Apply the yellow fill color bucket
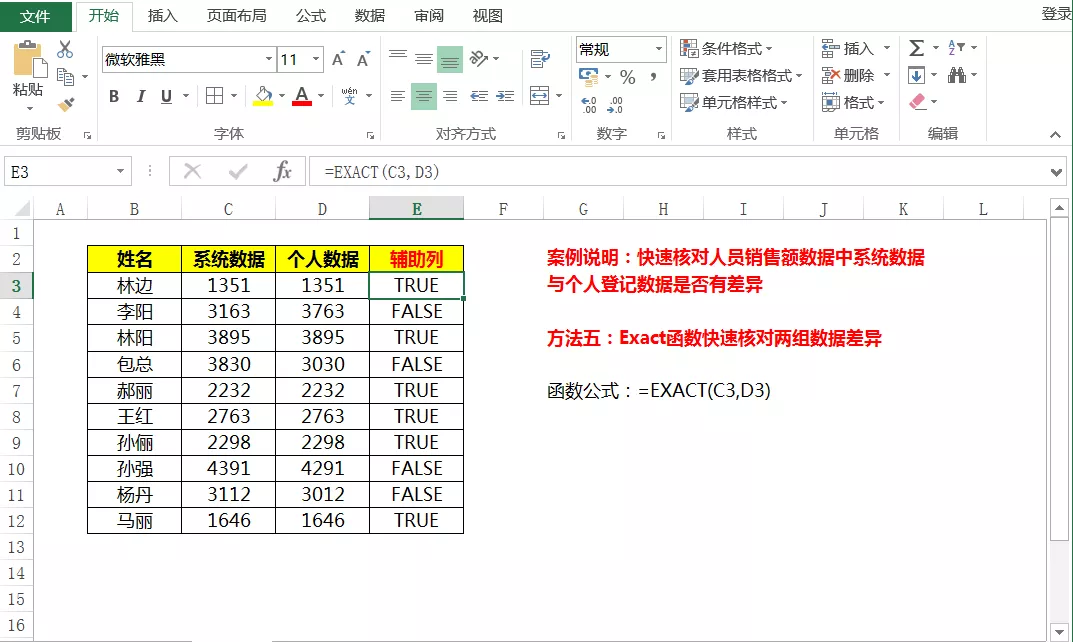This screenshot has width=1073, height=642. (x=263, y=96)
